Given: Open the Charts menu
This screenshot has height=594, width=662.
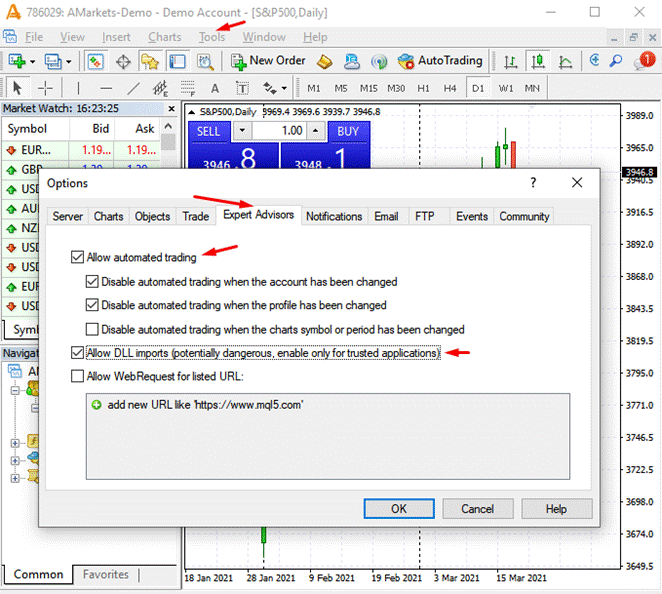Looking at the screenshot, I should pos(165,37).
